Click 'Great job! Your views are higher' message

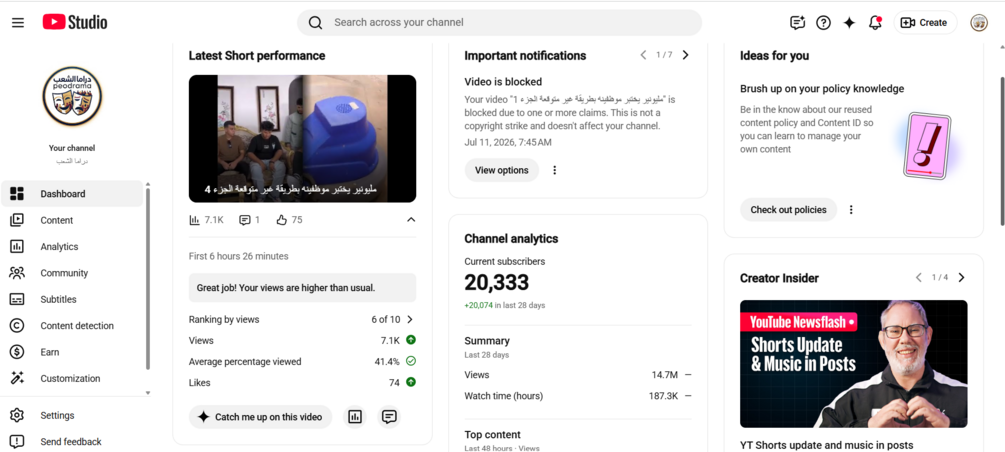click(303, 288)
